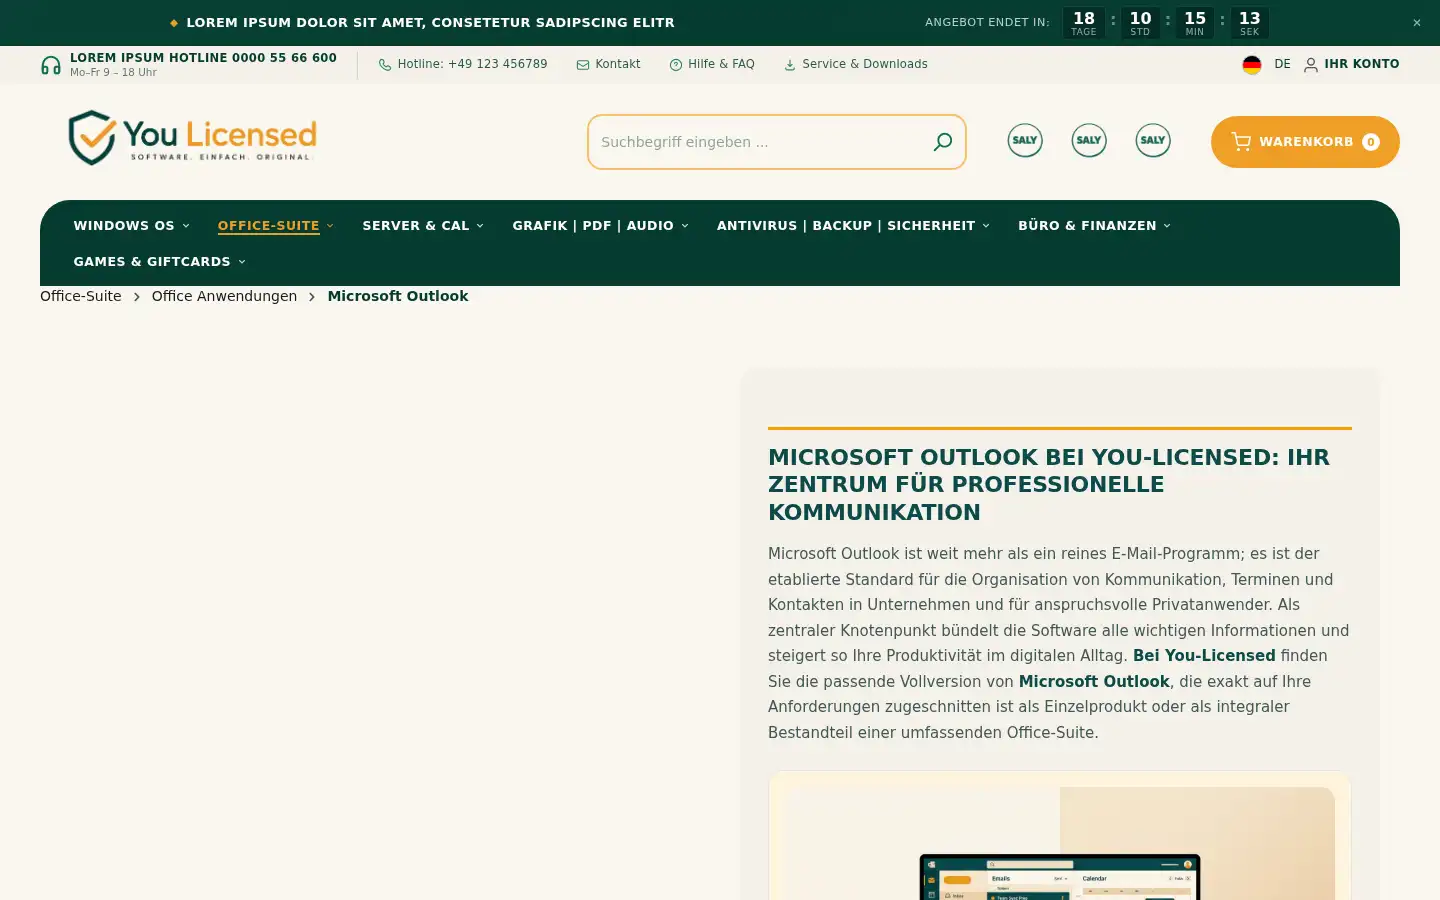Click the diamond bullet icon in the top banner
Screen dimensions: 1440x900
174,23
